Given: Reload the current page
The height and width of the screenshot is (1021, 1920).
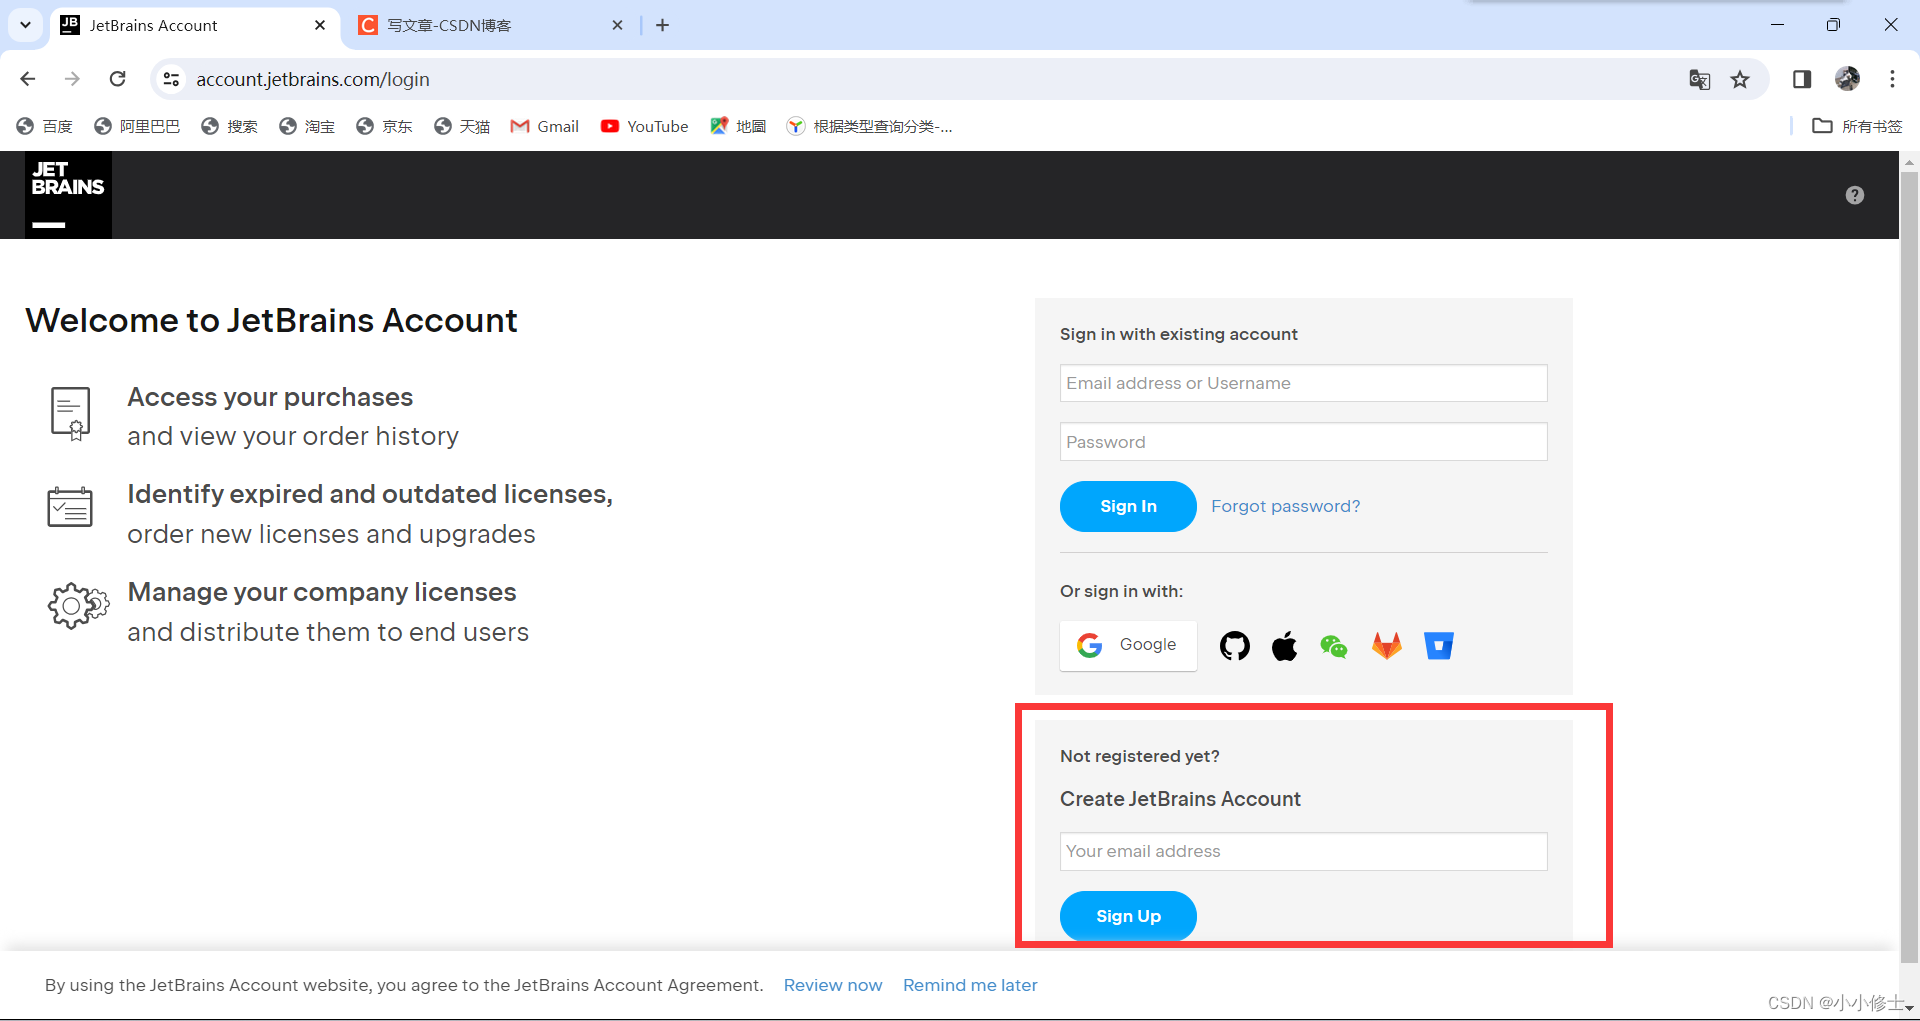Looking at the screenshot, I should coord(118,79).
